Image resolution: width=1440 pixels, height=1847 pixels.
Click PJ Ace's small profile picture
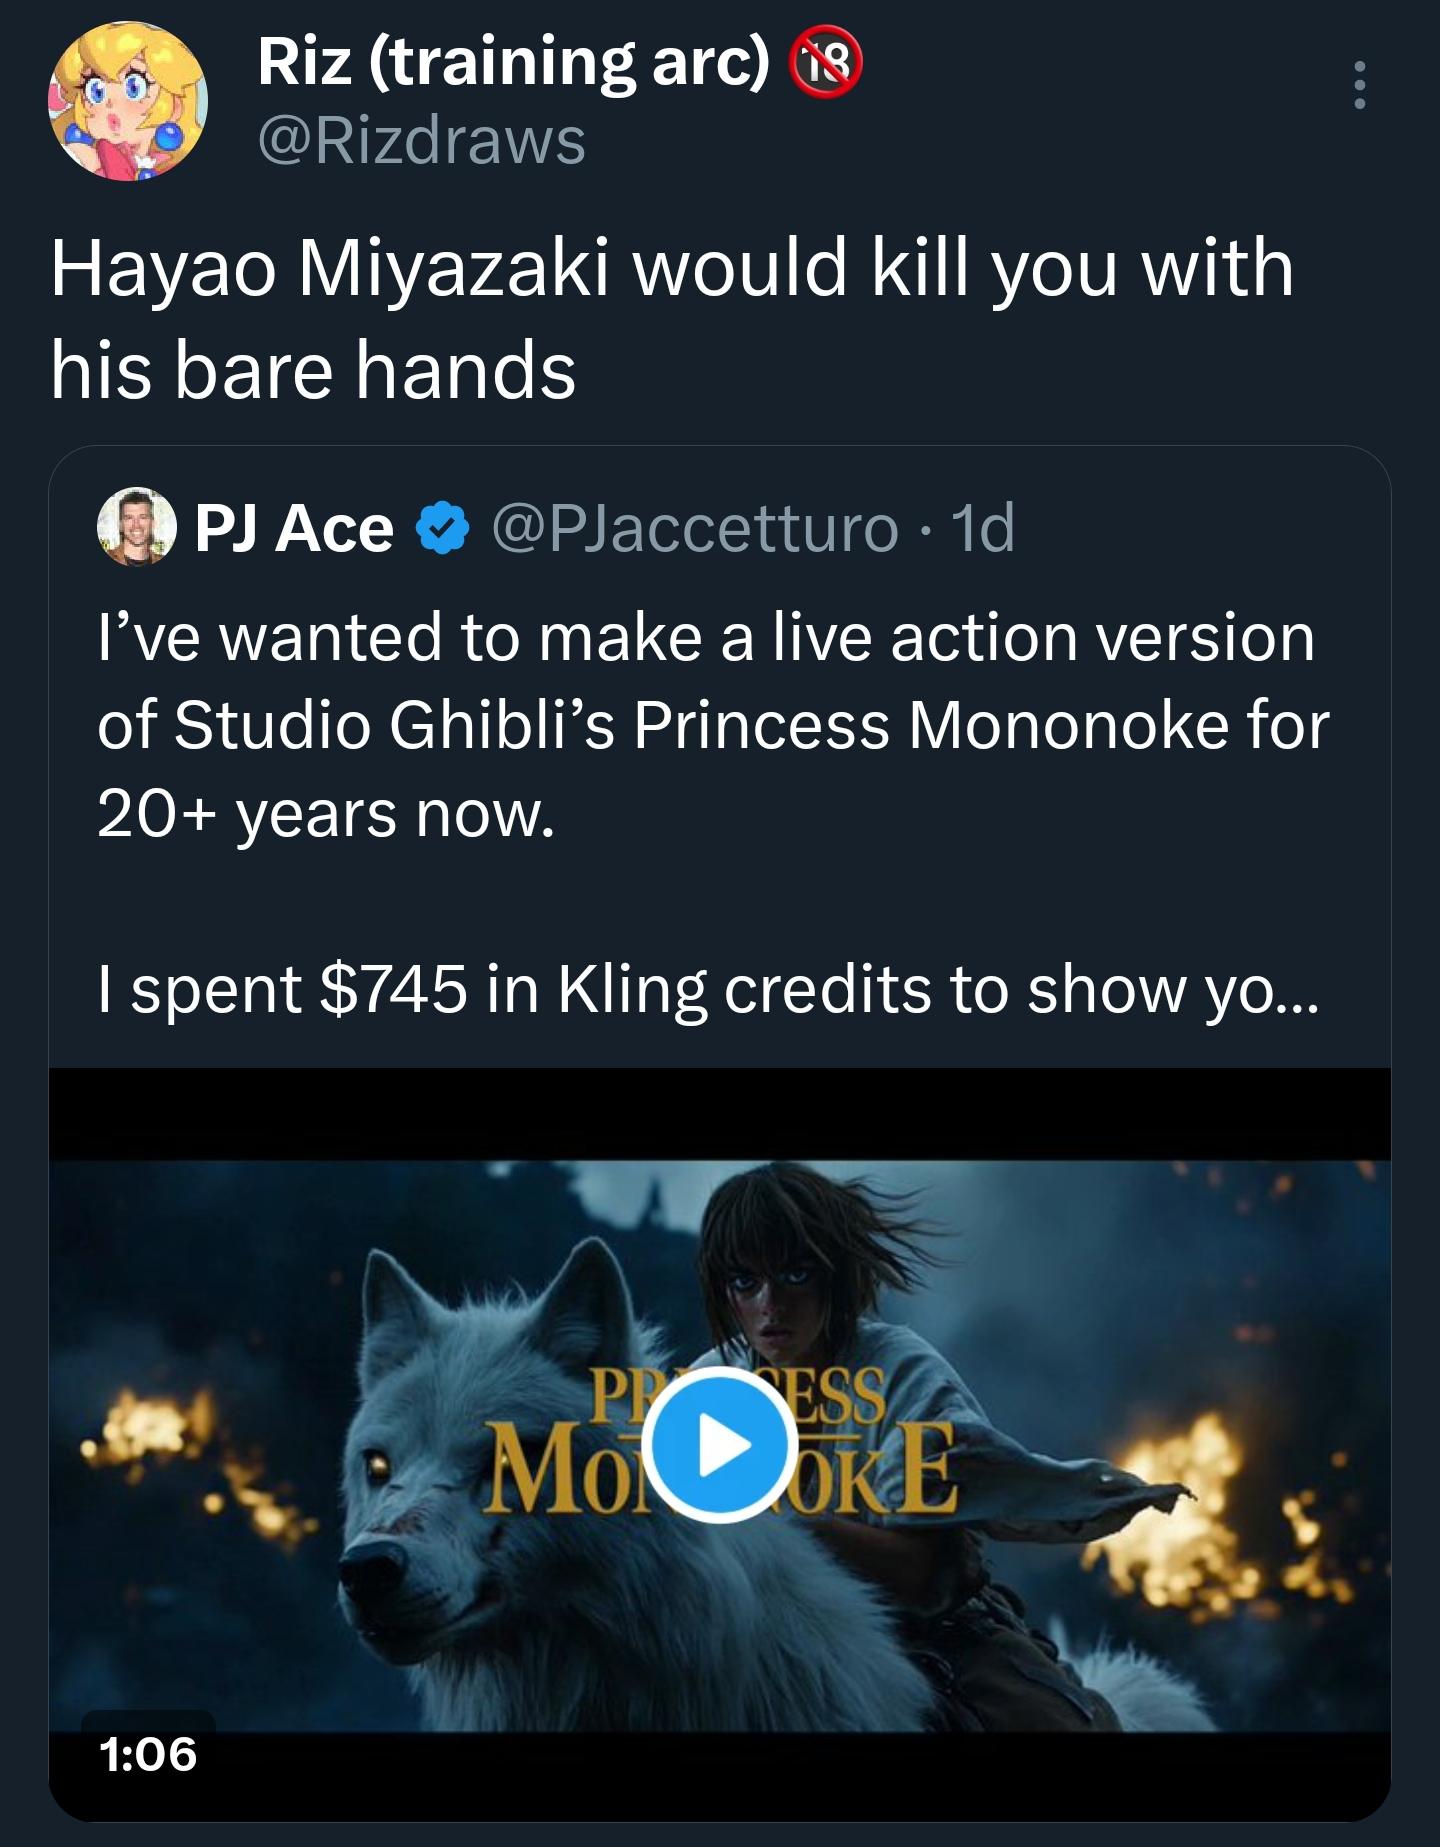click(137, 527)
